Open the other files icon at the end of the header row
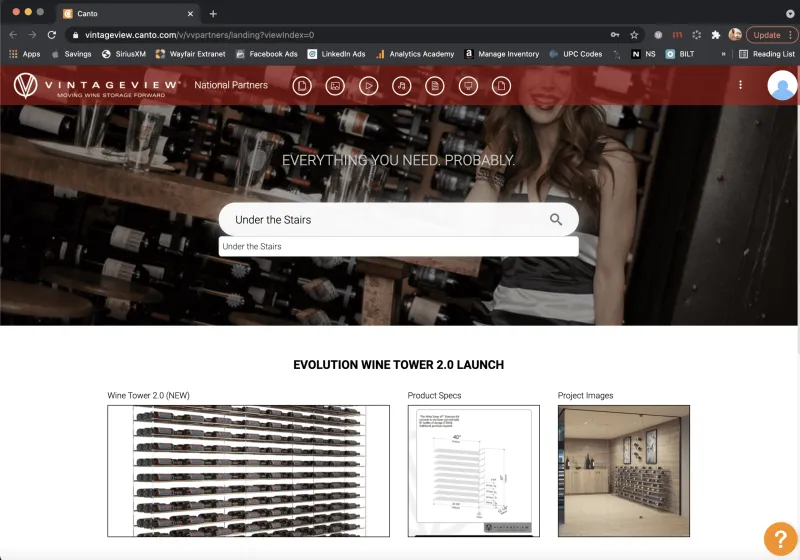The height and width of the screenshot is (560, 800). (x=501, y=86)
